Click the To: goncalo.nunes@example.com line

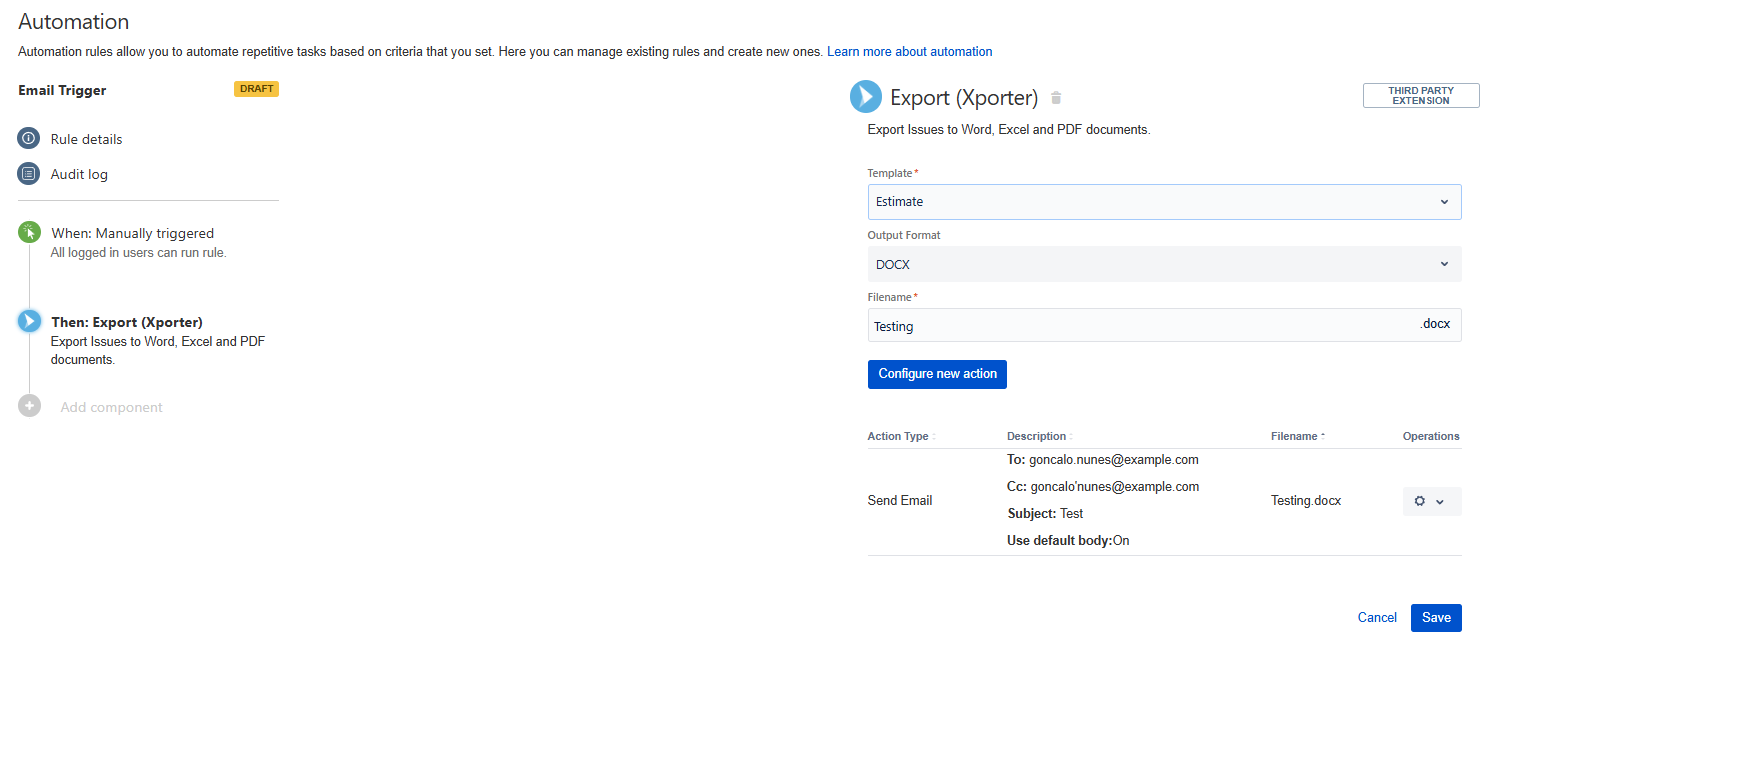[x=1103, y=460]
